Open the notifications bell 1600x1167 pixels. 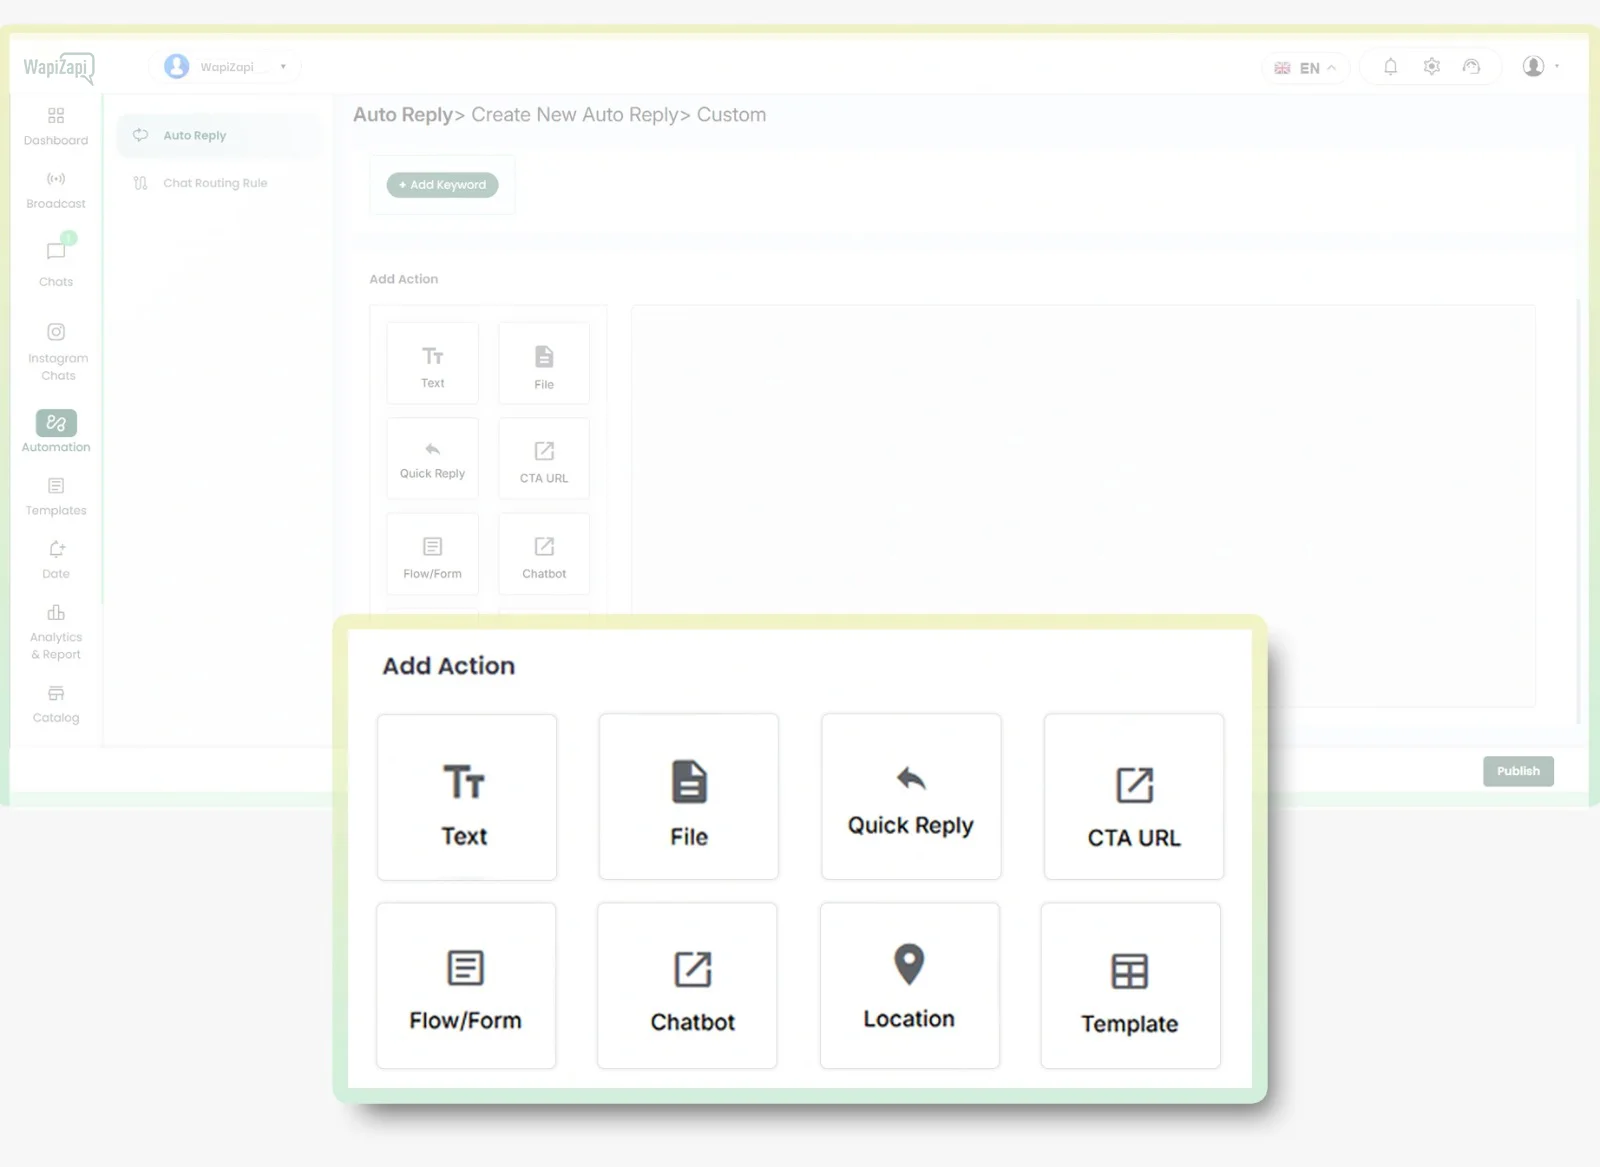coord(1390,66)
